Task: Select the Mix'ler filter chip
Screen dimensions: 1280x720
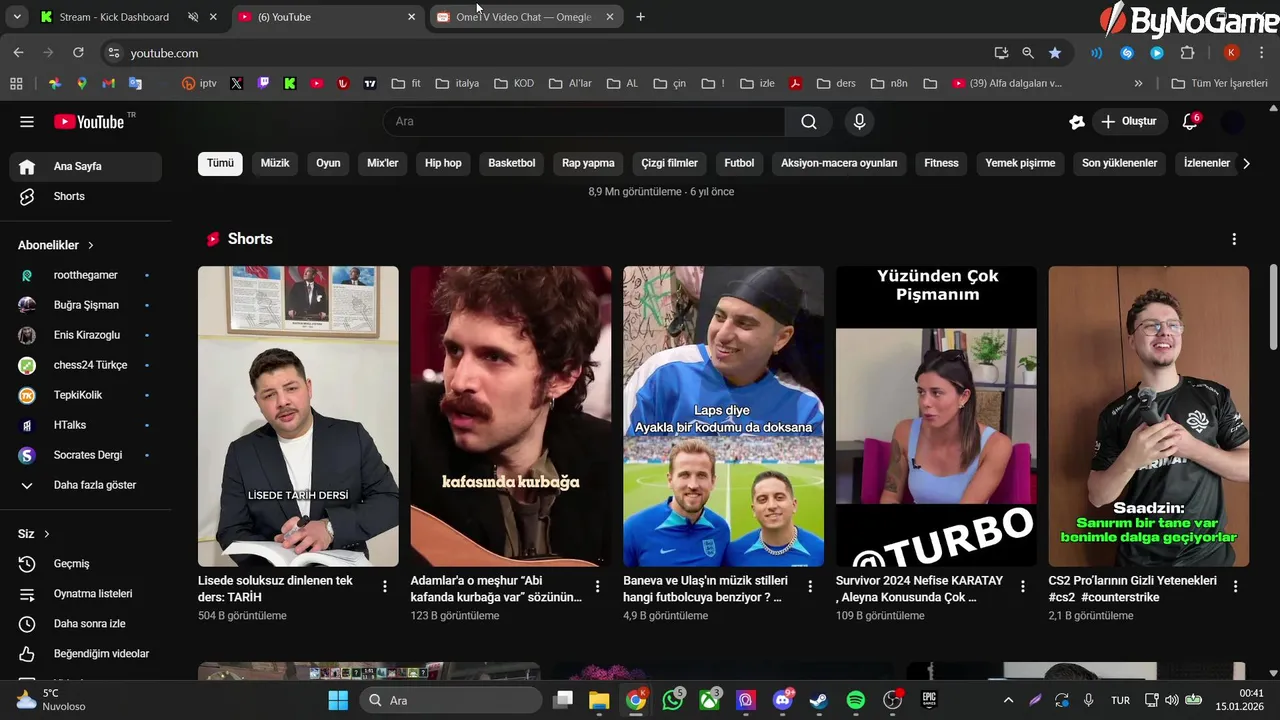Action: [382, 163]
